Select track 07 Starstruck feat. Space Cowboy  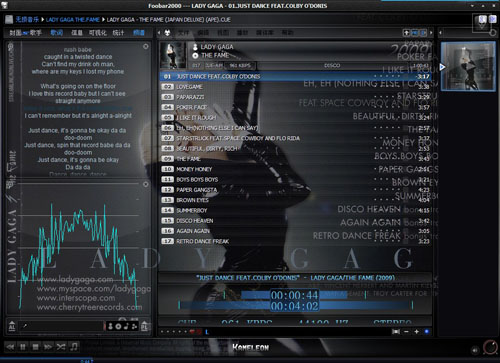tap(296, 138)
